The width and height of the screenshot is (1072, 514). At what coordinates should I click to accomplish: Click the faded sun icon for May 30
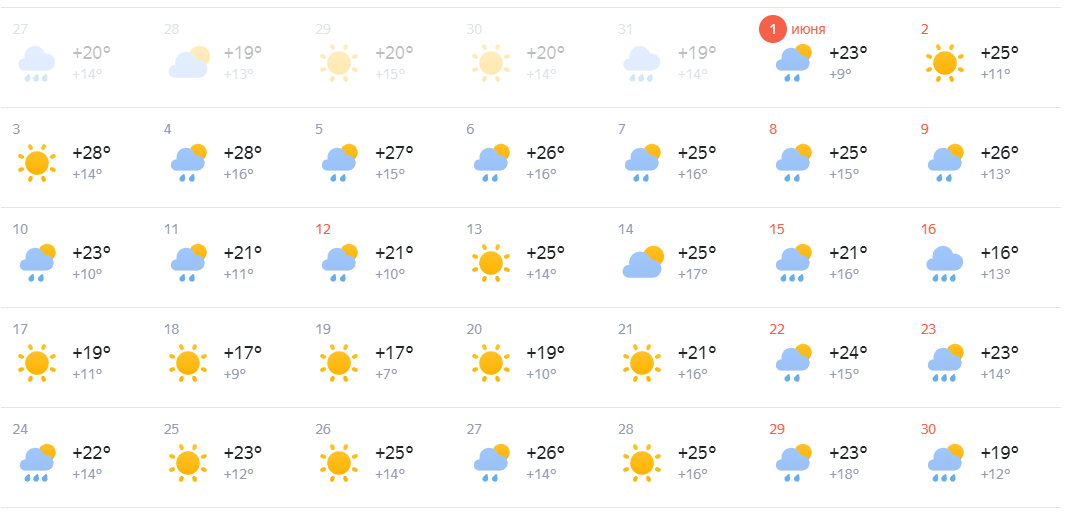pyautogui.click(x=491, y=63)
